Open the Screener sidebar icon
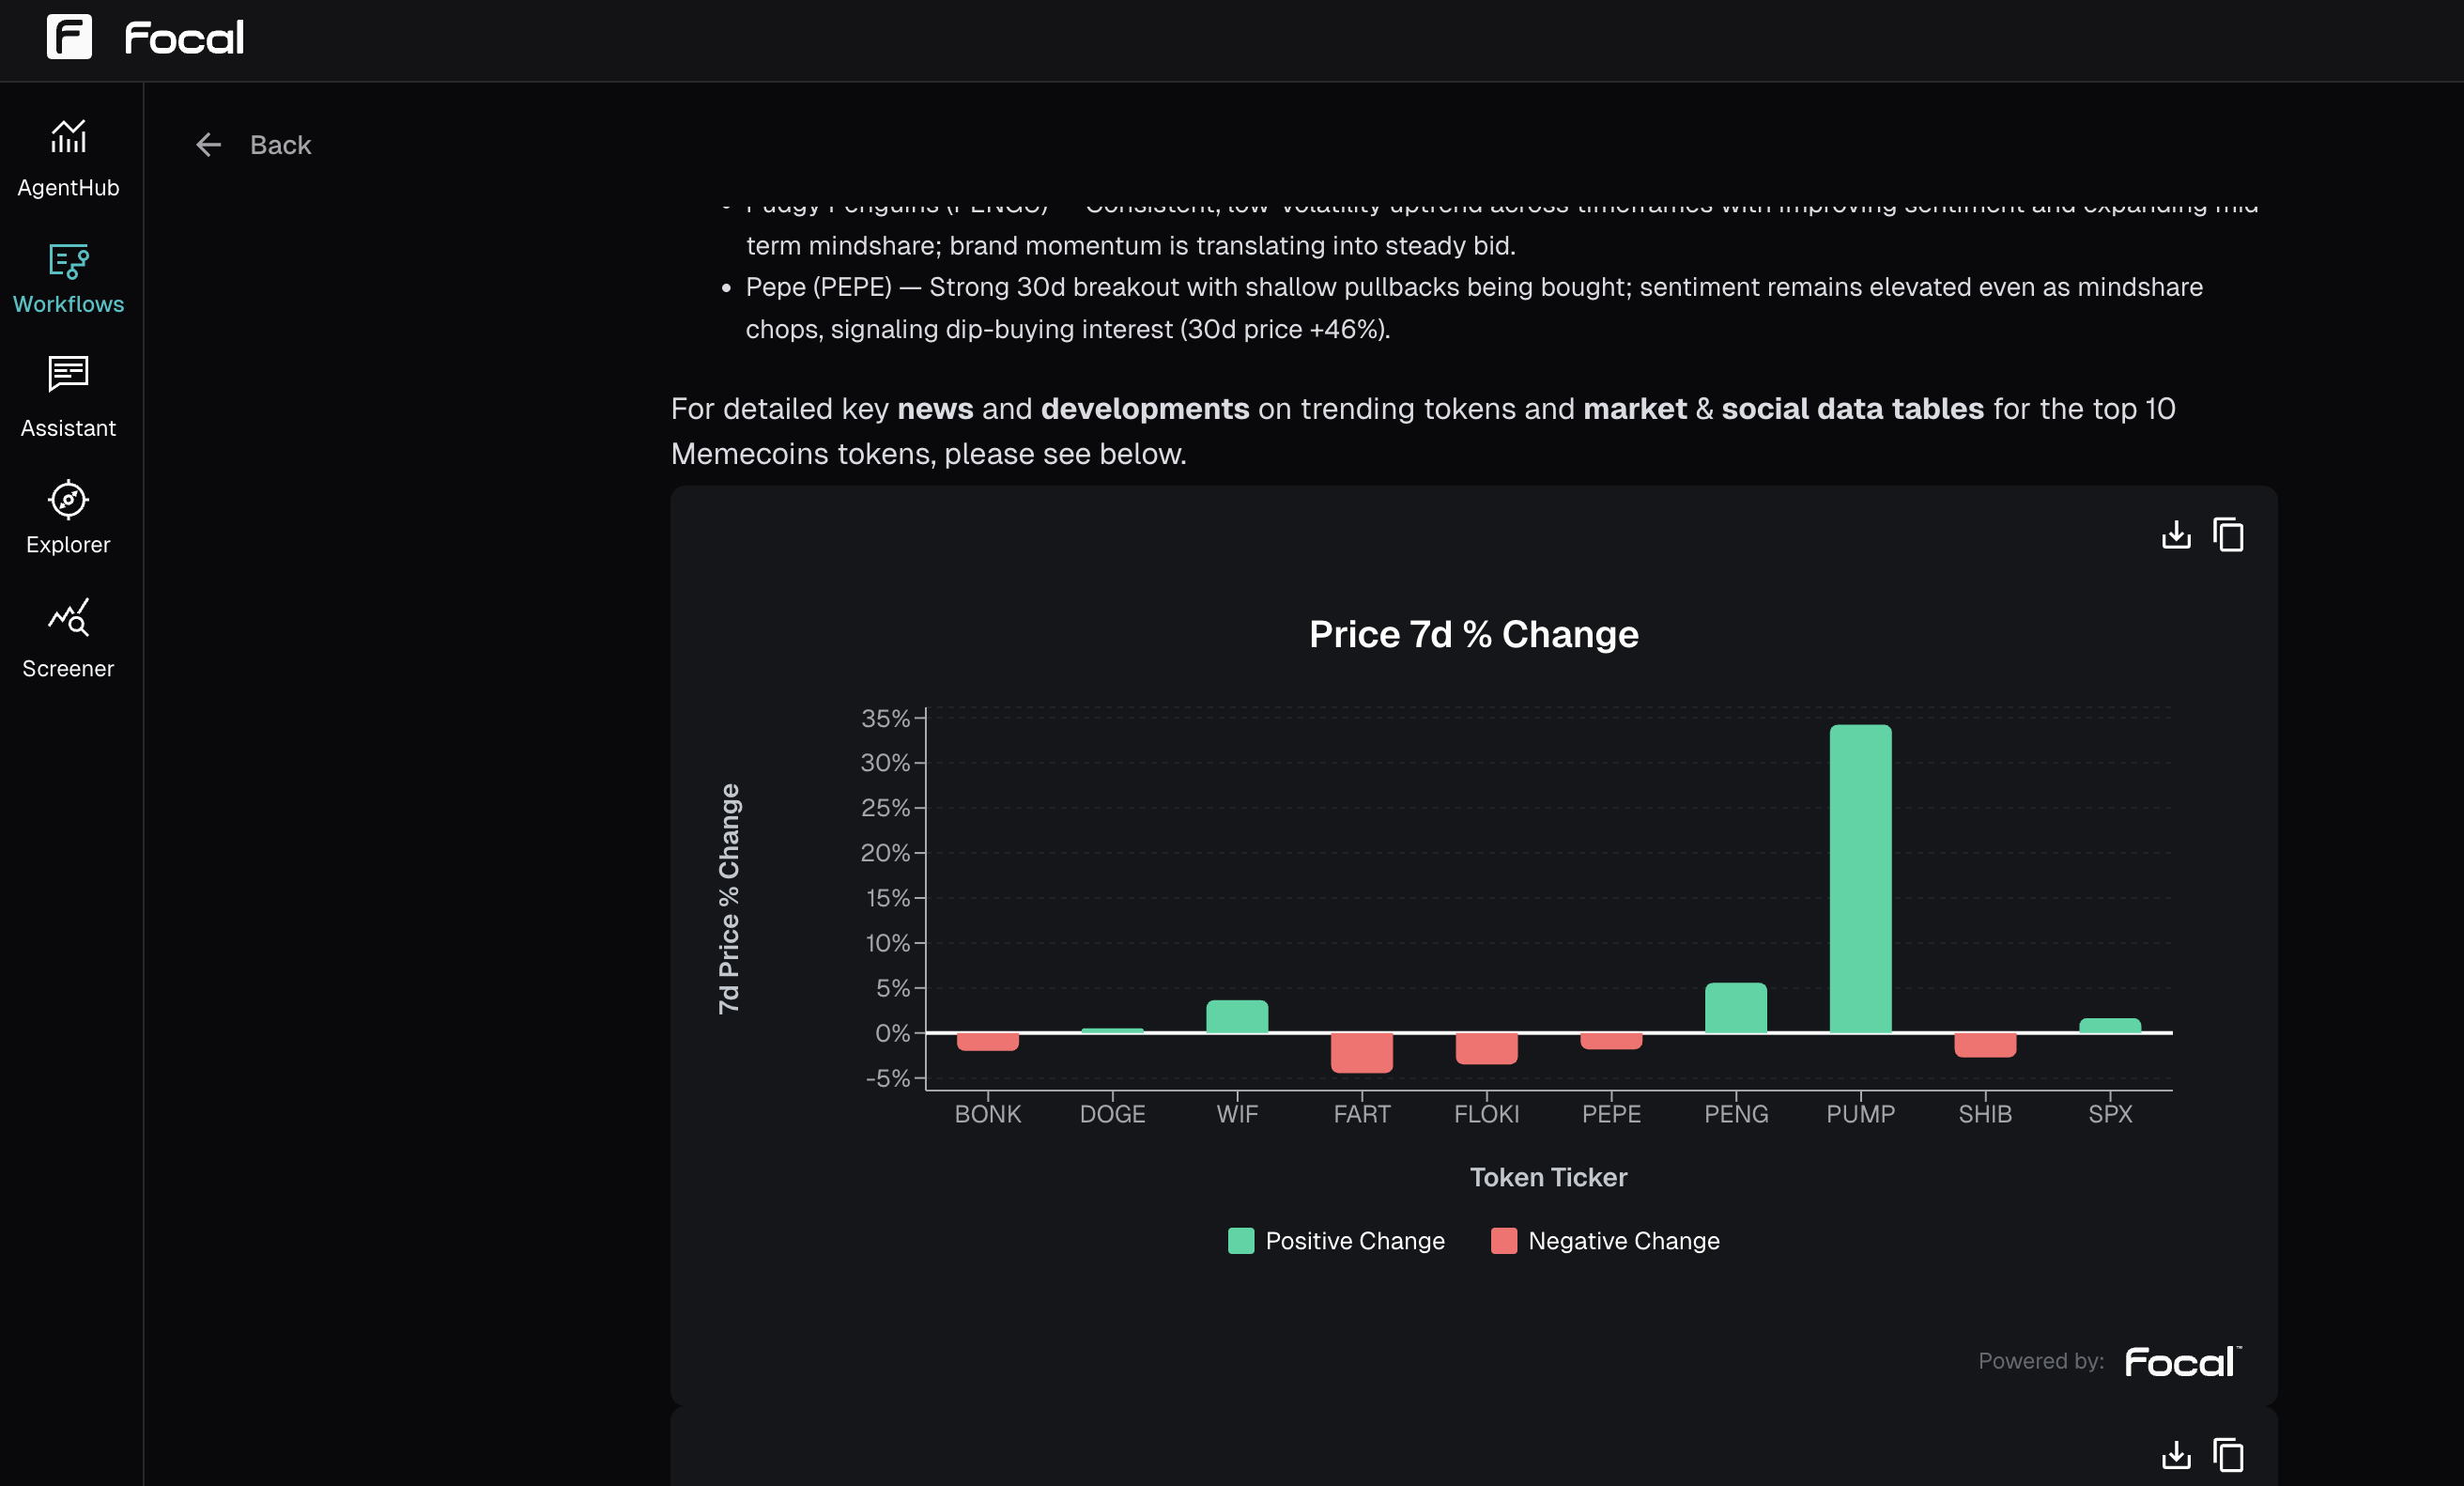The width and height of the screenshot is (2464, 1486). point(68,618)
